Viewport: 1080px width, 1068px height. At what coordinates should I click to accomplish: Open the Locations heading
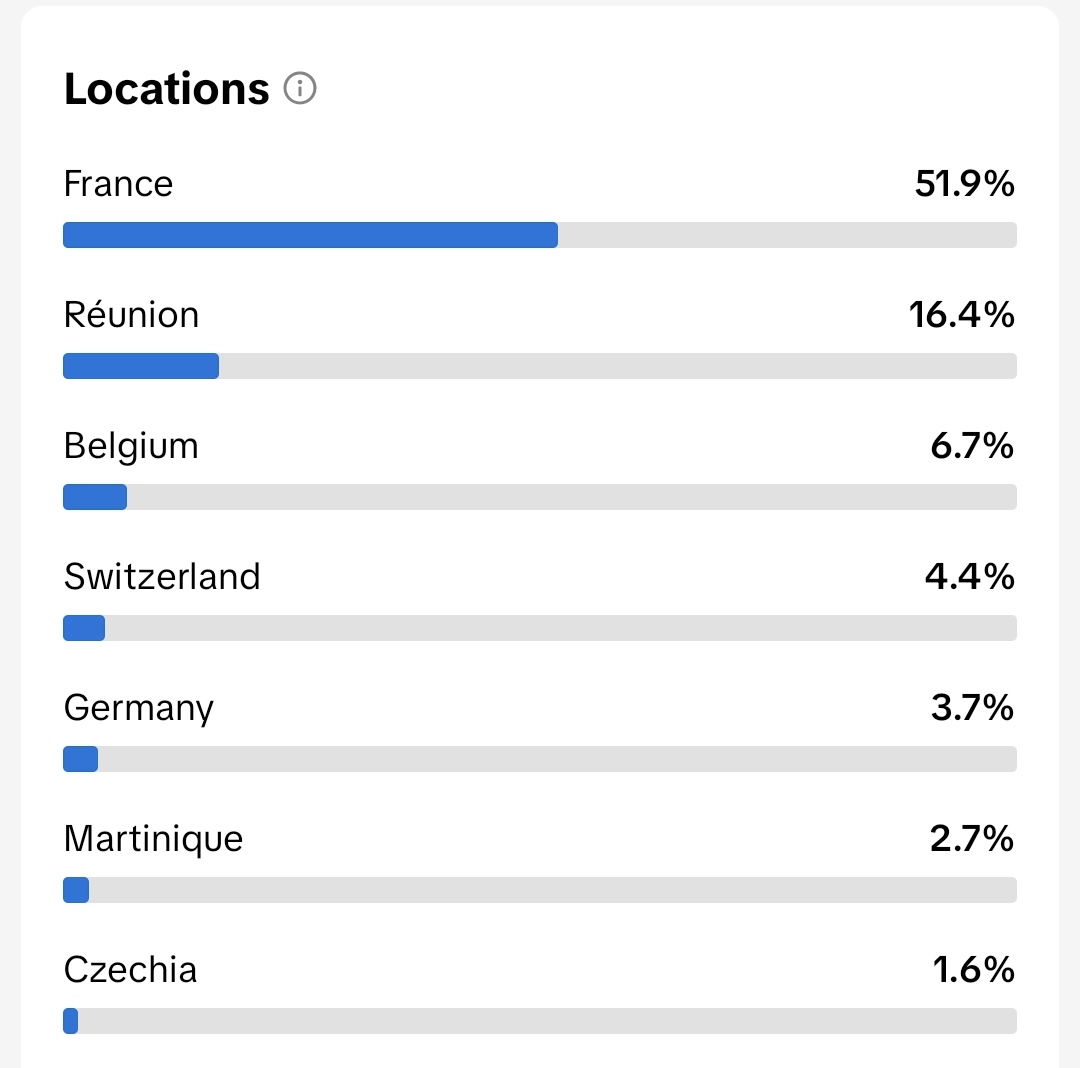point(166,89)
